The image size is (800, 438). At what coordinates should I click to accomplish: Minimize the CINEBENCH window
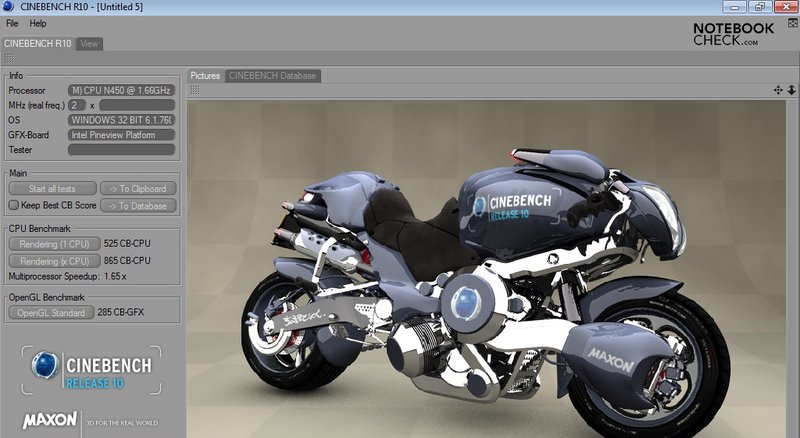[x=735, y=7]
